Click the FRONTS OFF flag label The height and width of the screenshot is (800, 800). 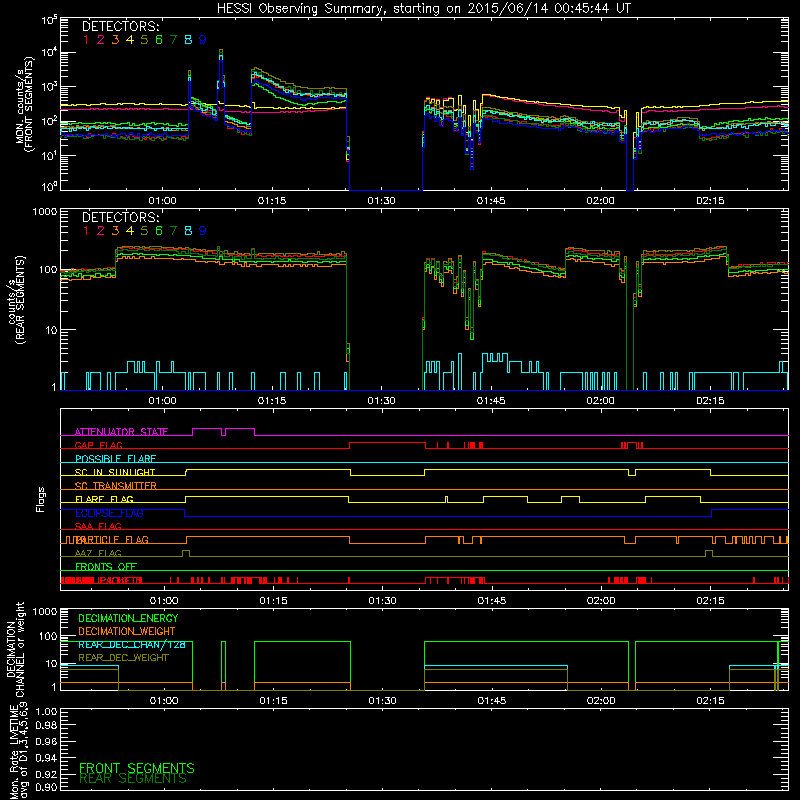pos(106,567)
